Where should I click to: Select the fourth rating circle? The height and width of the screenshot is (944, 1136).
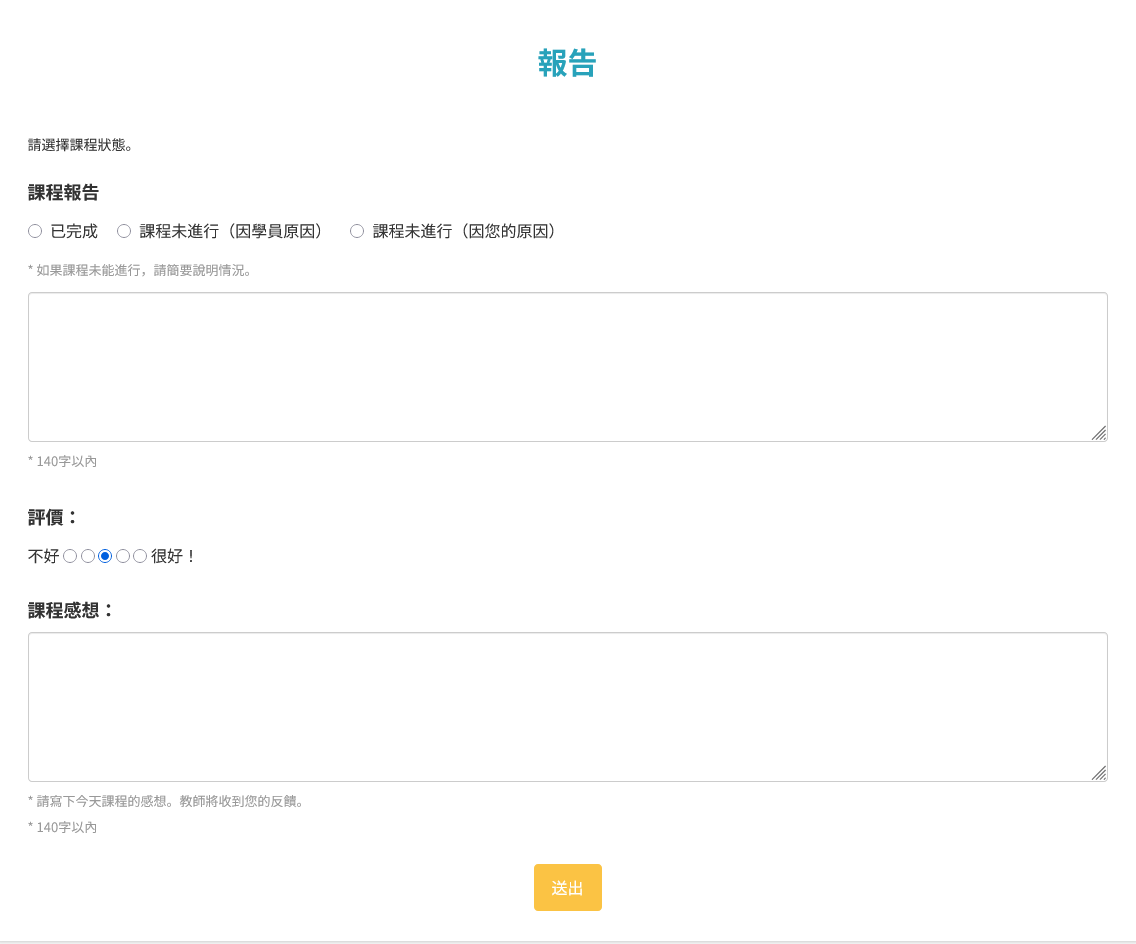pyautogui.click(x=122, y=555)
